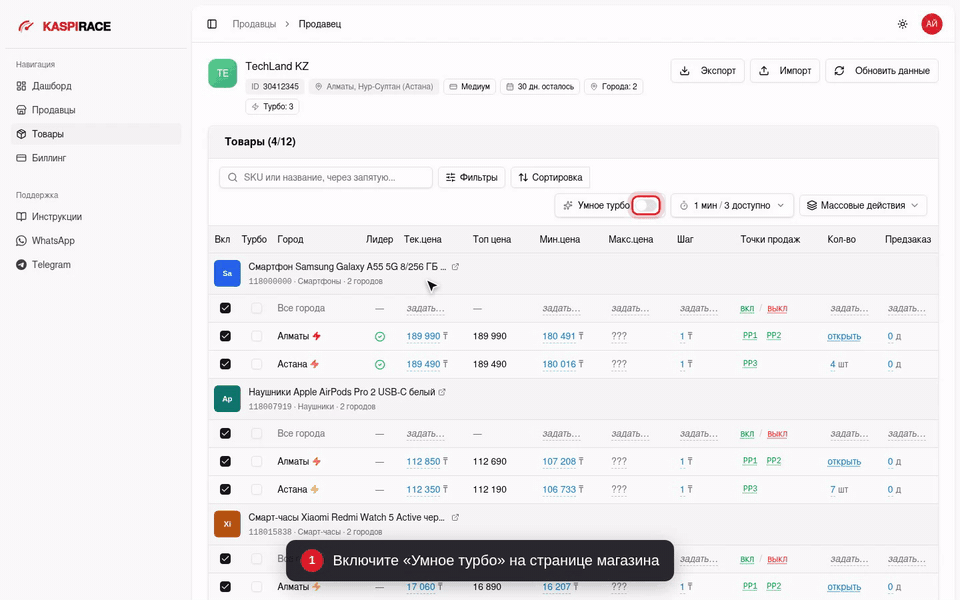Click the seller ID 30412345 badge
960x600 pixels.
[x=275, y=87]
